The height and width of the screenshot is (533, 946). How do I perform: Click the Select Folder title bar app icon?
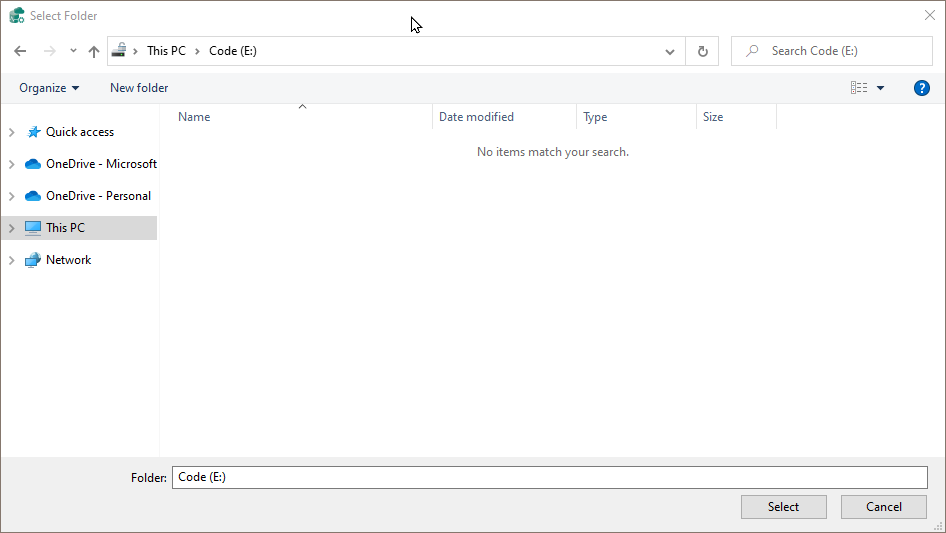click(x=17, y=16)
